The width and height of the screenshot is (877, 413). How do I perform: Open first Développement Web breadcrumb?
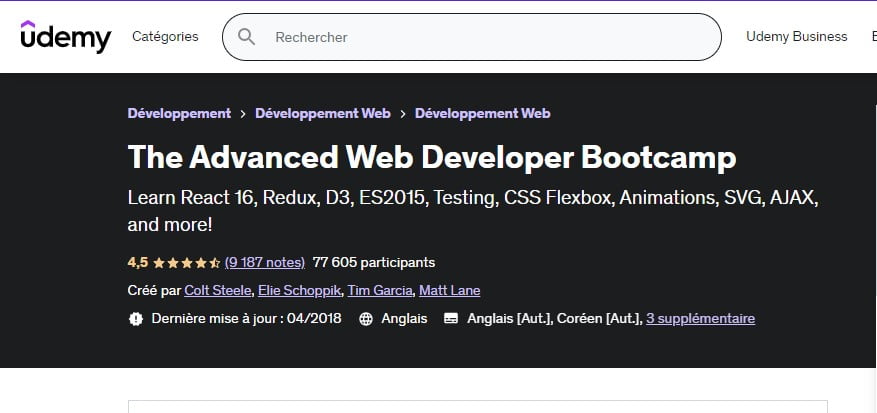323,113
